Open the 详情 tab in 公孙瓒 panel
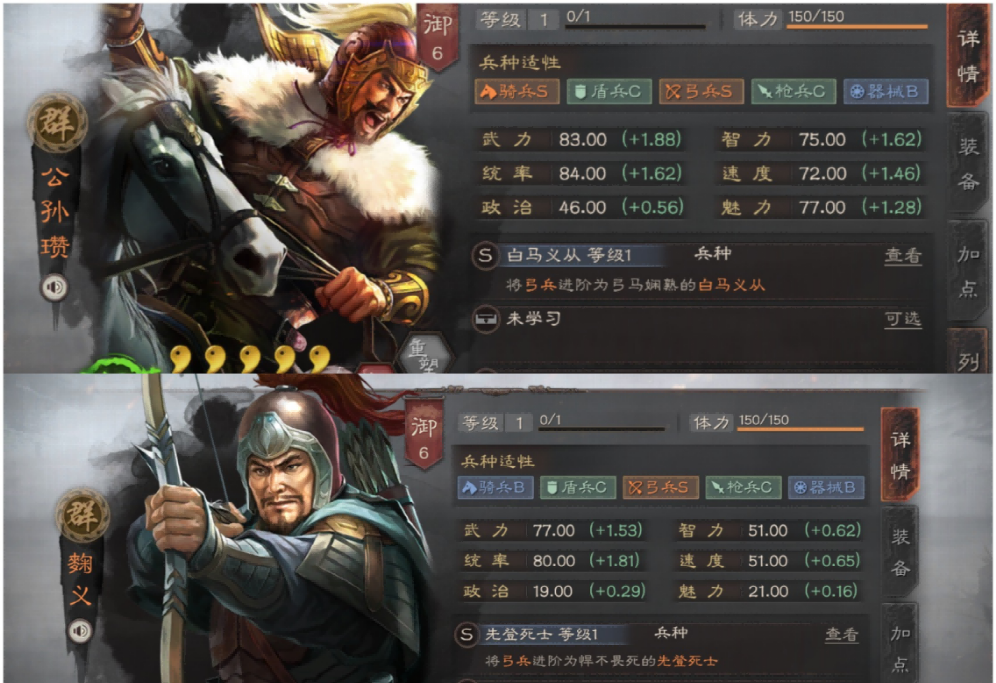 click(x=968, y=56)
